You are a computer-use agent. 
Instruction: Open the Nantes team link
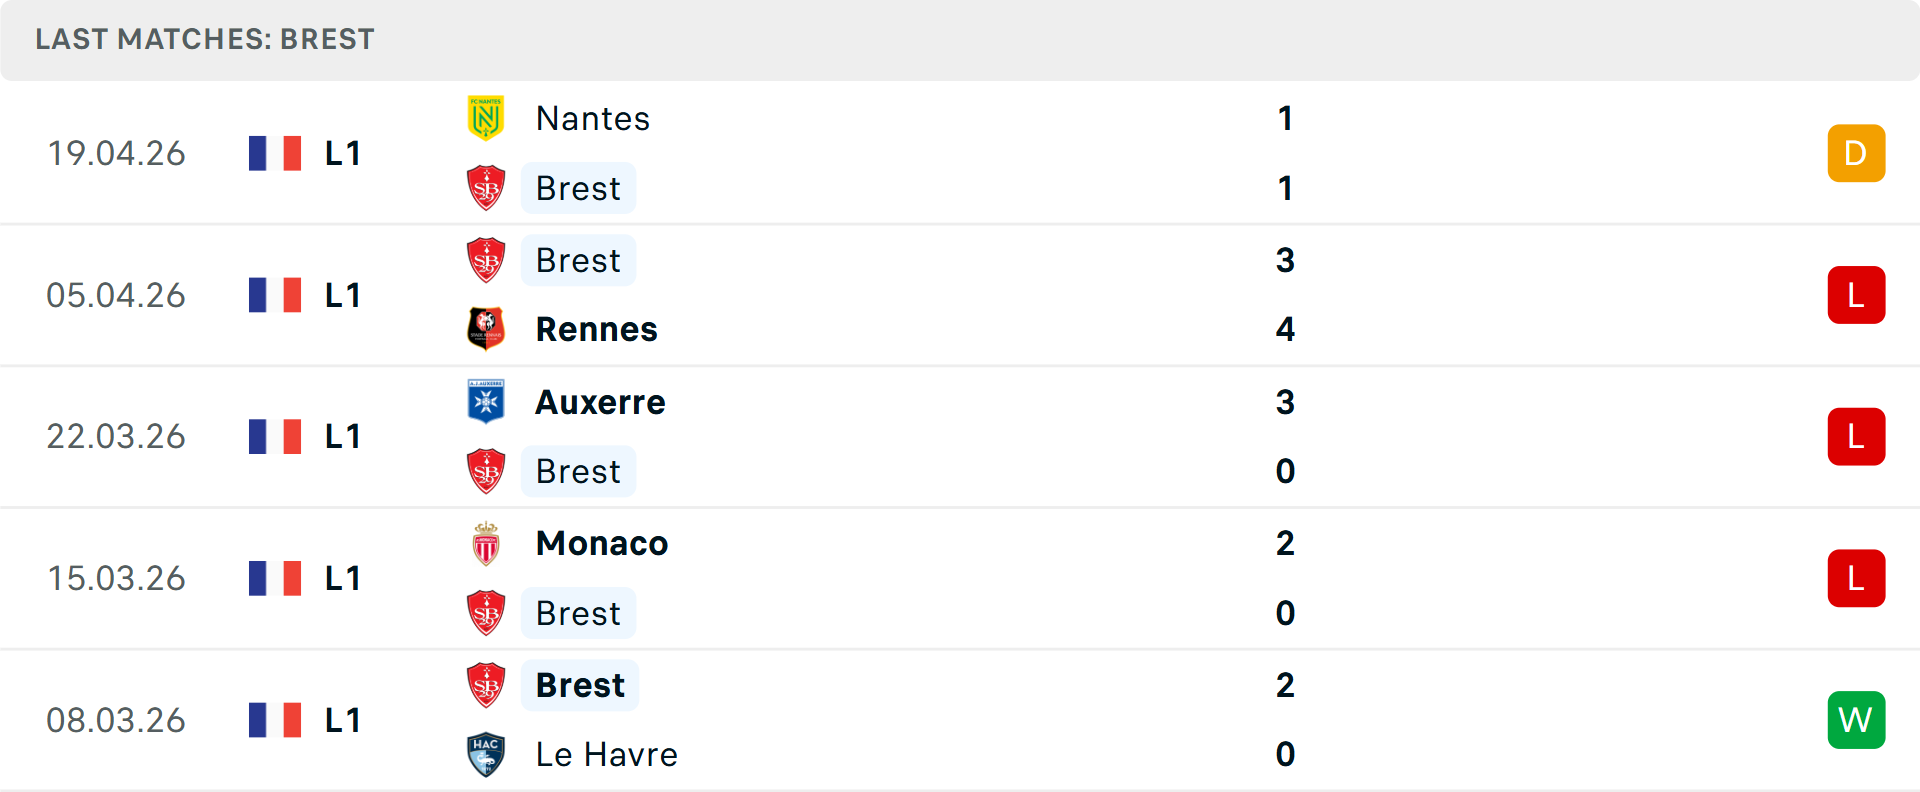(x=593, y=118)
